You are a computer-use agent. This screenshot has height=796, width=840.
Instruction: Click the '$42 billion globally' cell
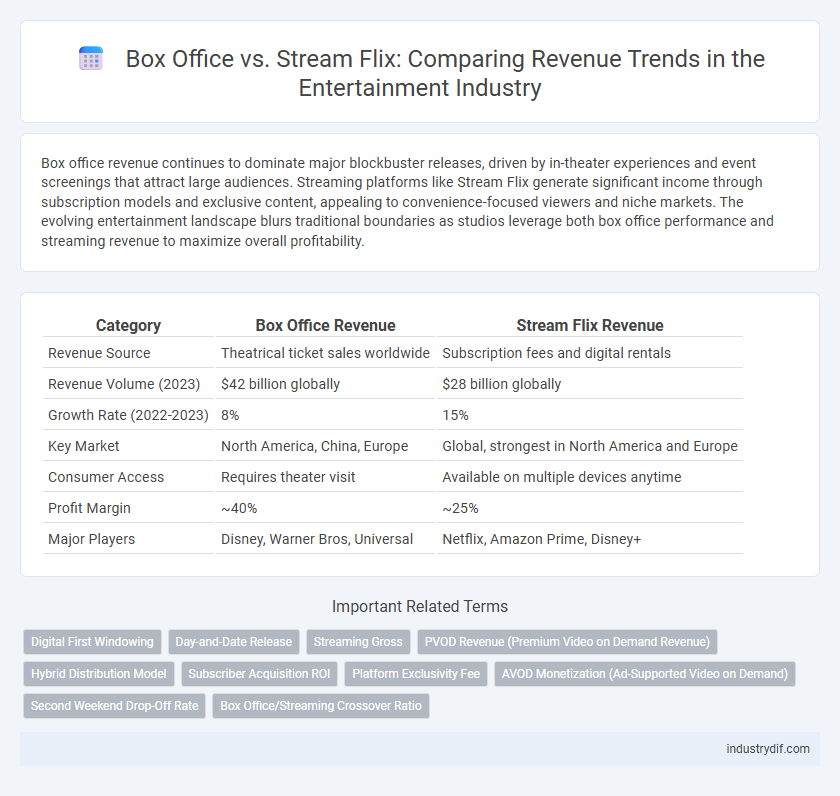coord(325,384)
